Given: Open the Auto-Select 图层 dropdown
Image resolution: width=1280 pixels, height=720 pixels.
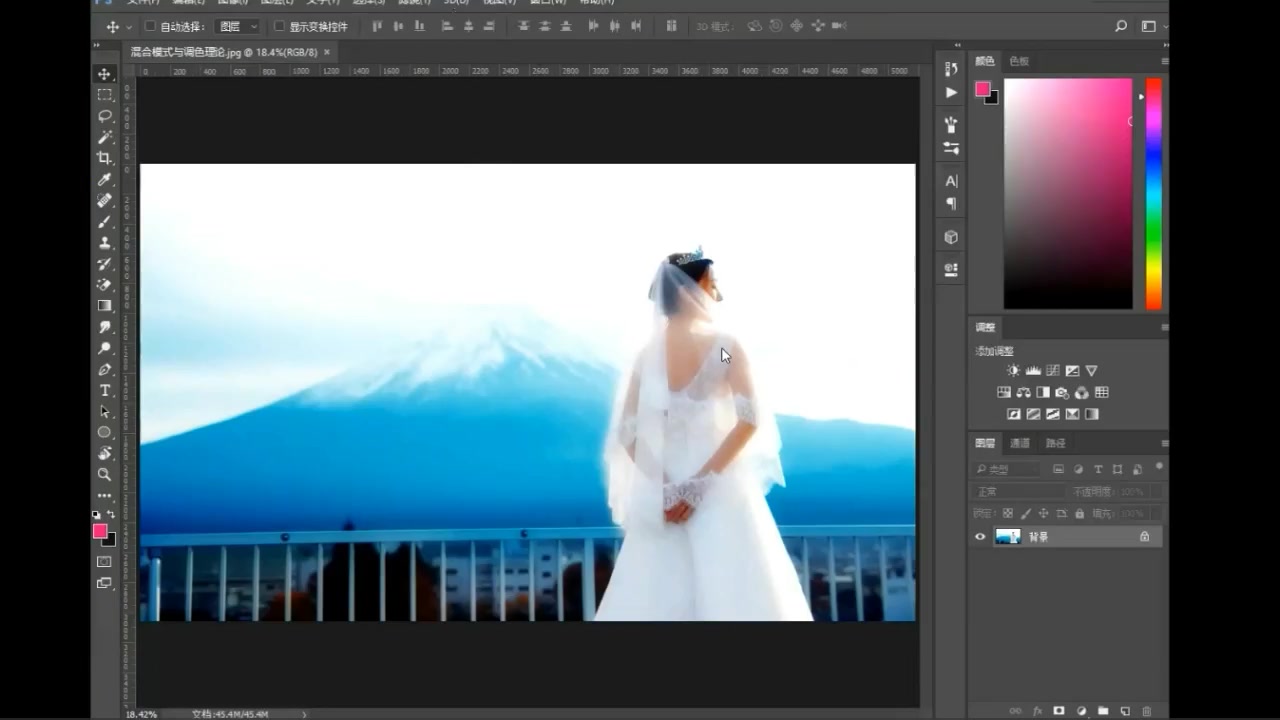Looking at the screenshot, I should click(x=238, y=26).
